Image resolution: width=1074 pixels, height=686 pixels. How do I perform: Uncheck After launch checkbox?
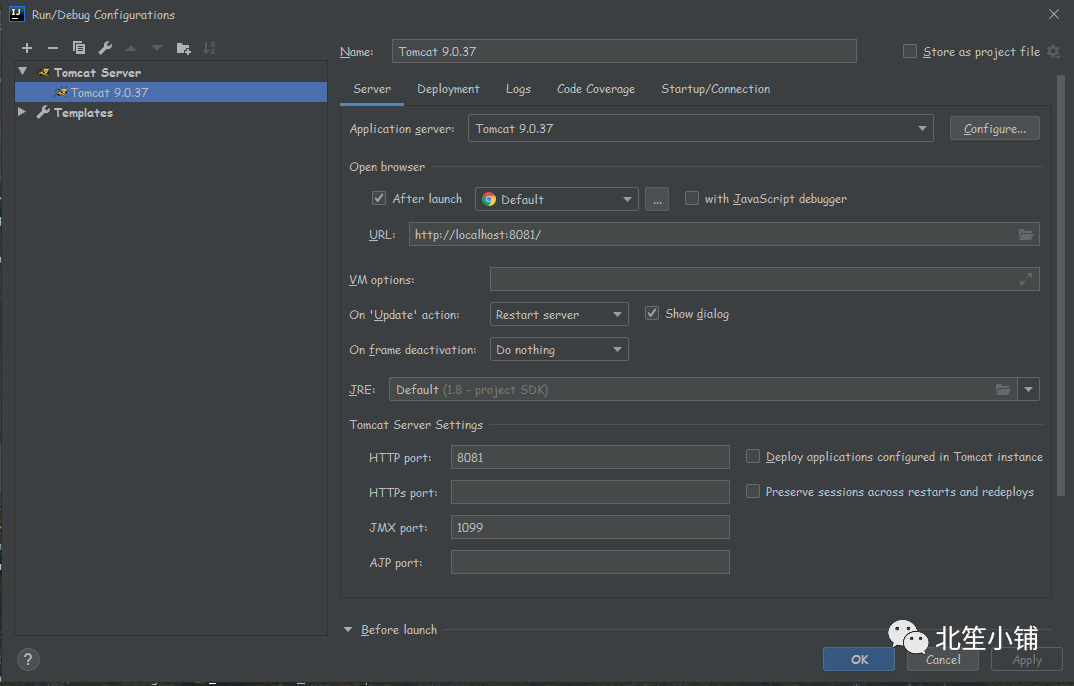379,199
